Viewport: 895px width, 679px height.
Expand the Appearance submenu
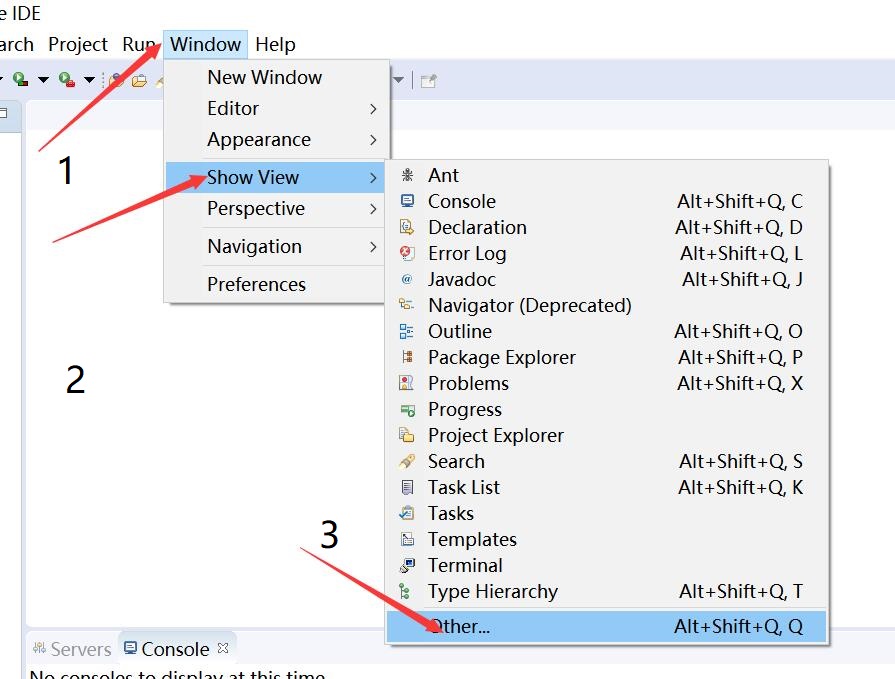click(276, 140)
